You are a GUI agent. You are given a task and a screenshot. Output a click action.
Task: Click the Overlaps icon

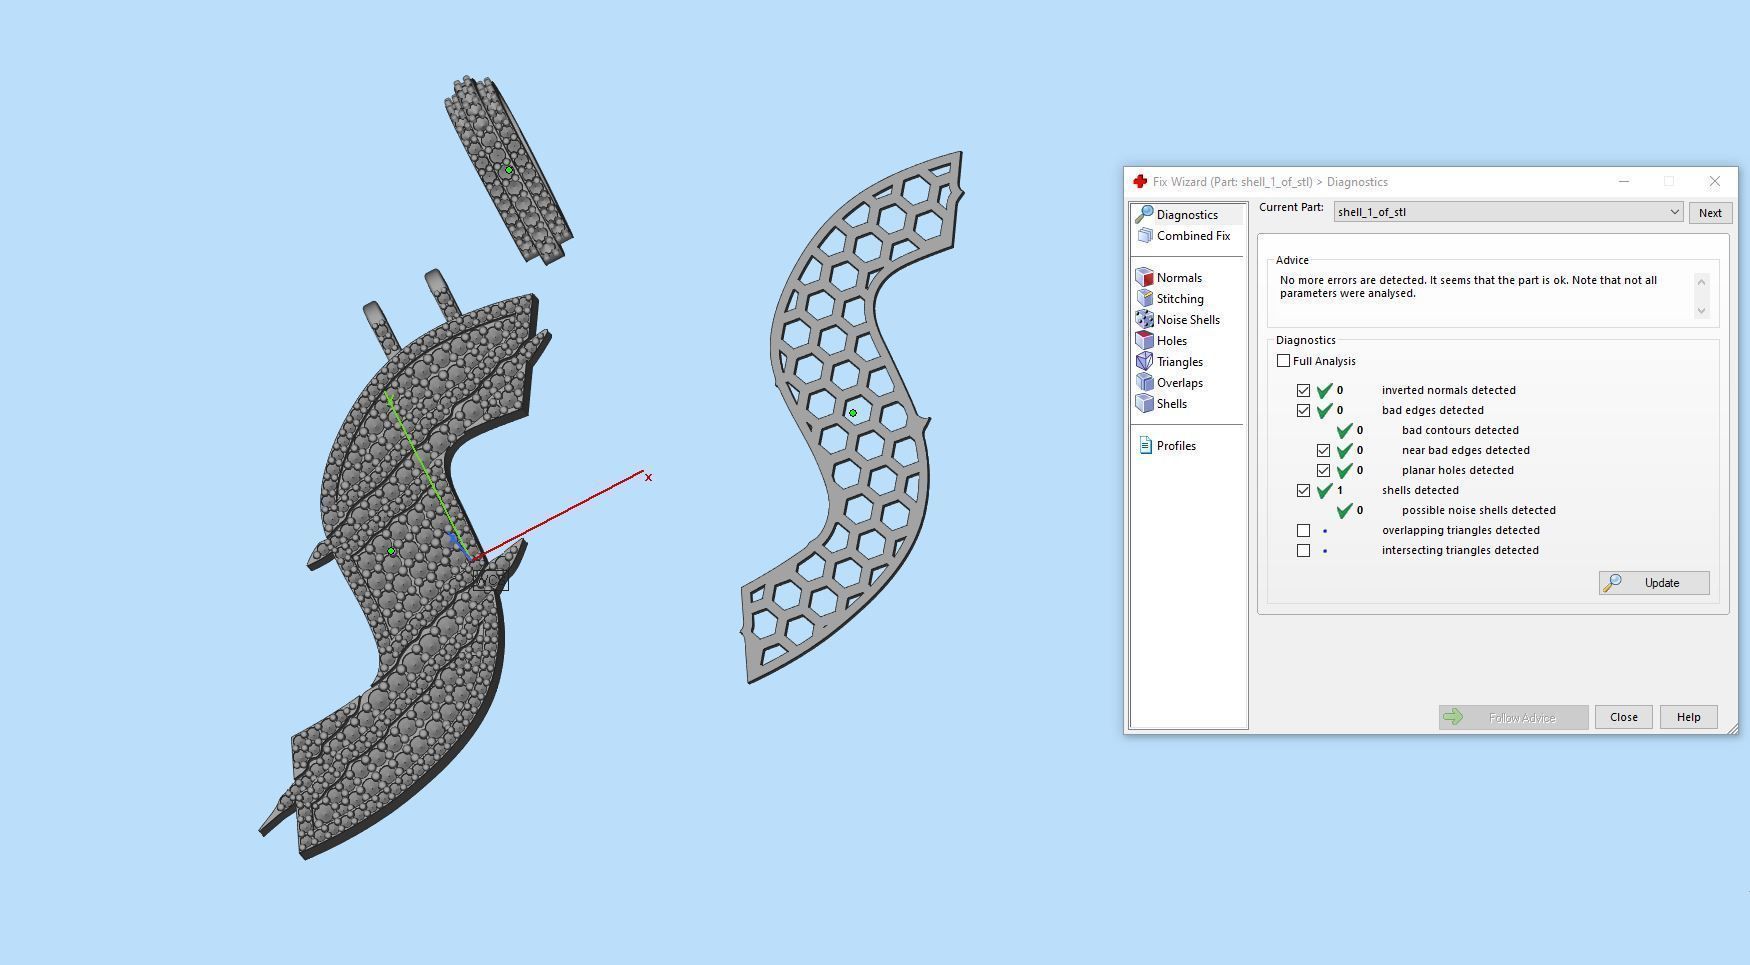[x=1145, y=383]
